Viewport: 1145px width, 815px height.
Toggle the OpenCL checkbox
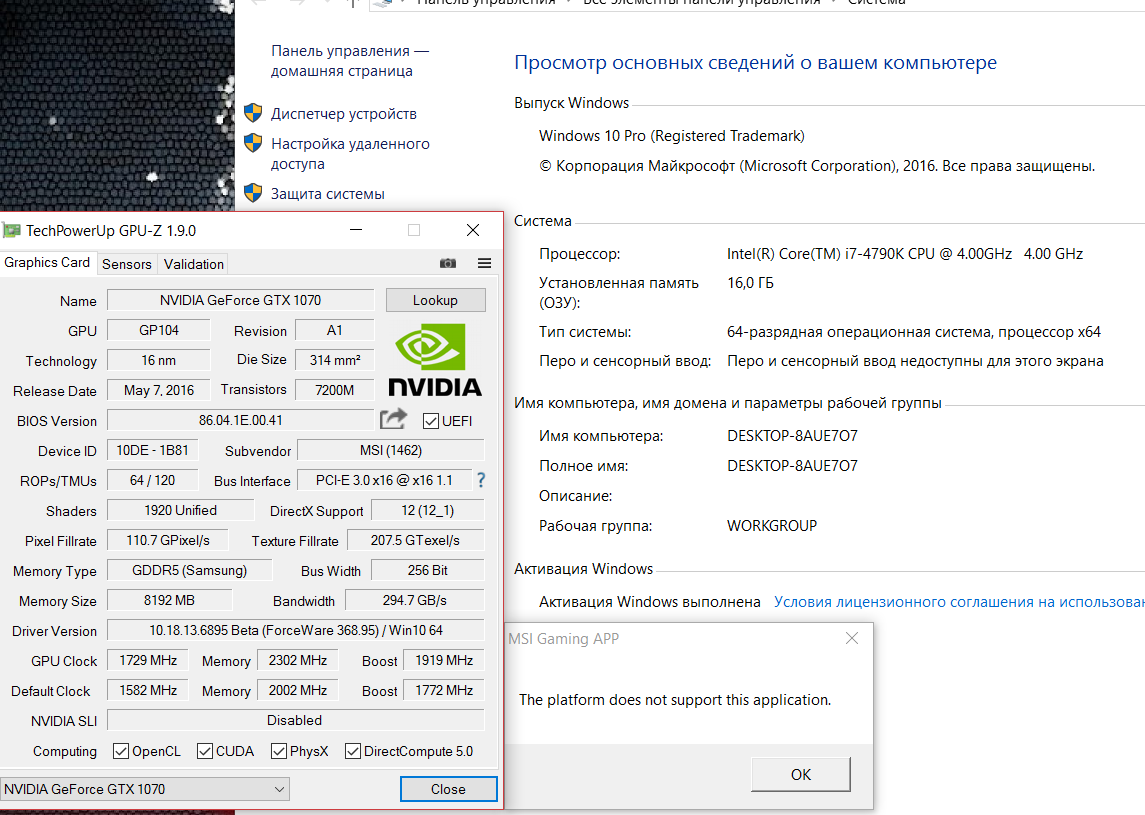click(x=121, y=751)
